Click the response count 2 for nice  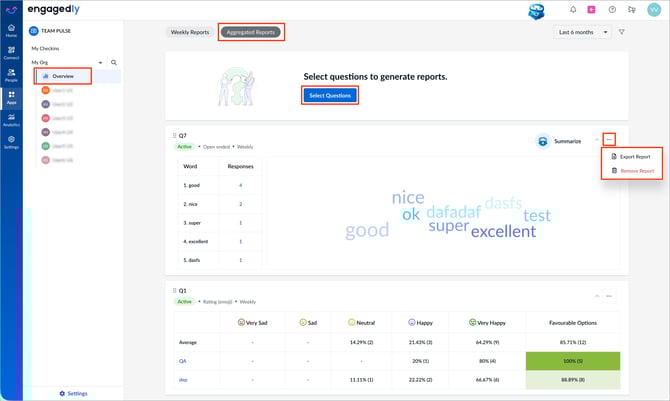[x=241, y=204]
